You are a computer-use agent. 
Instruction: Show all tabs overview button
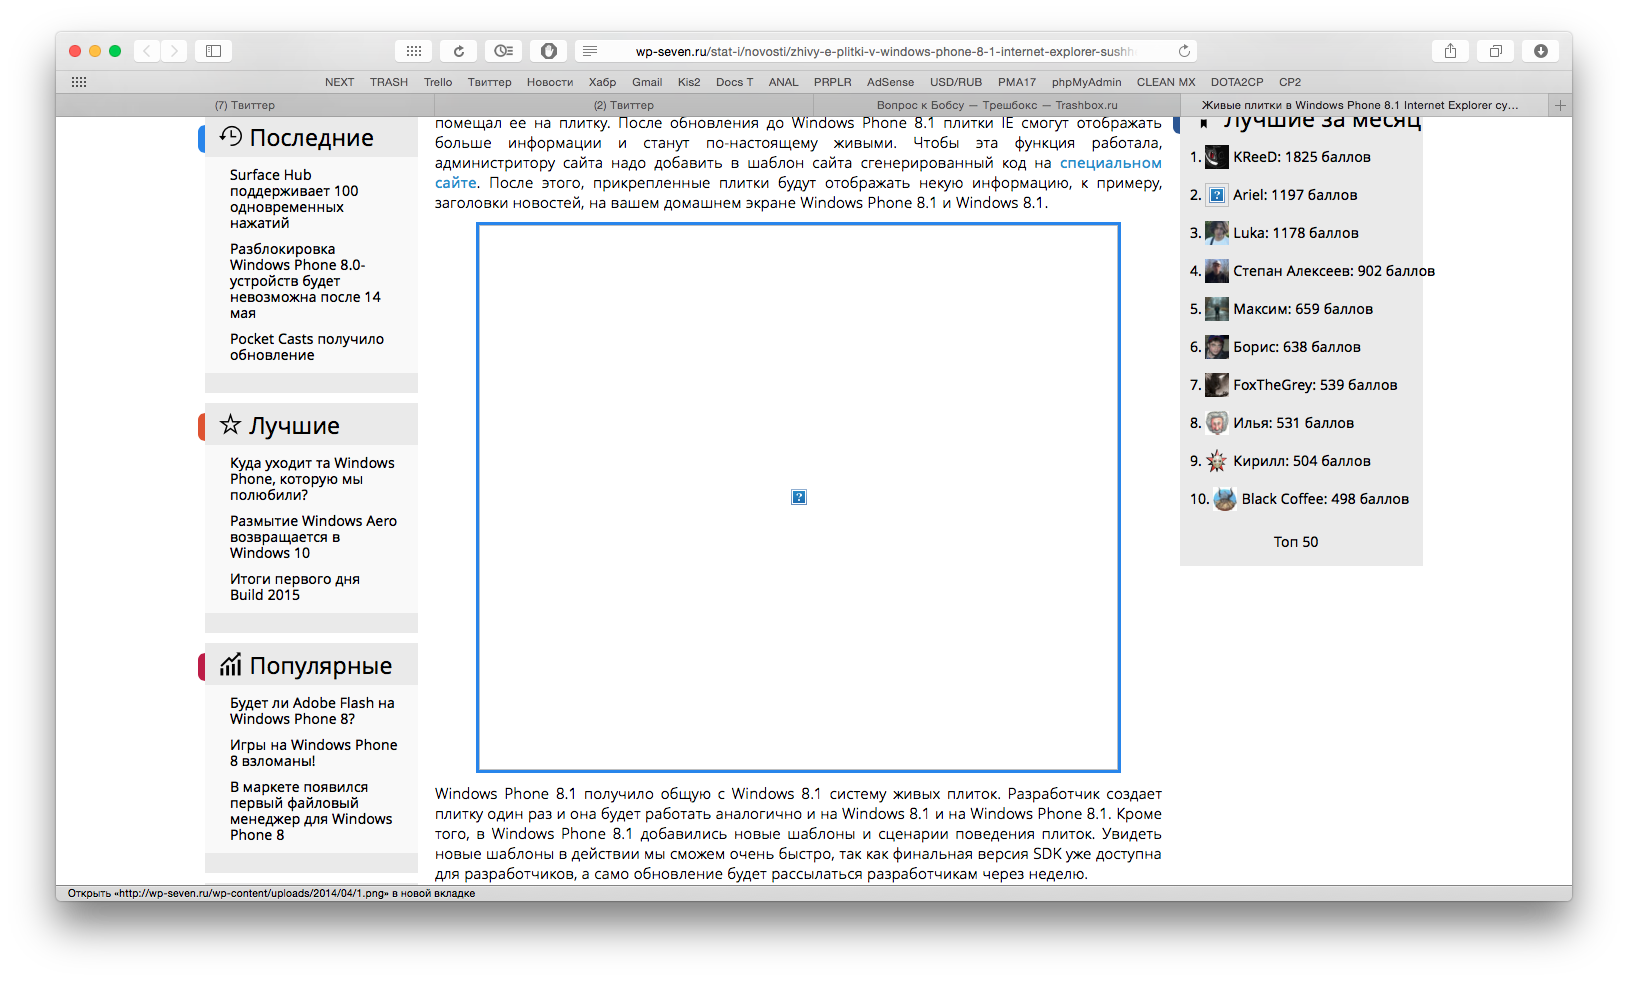[x=1496, y=51]
